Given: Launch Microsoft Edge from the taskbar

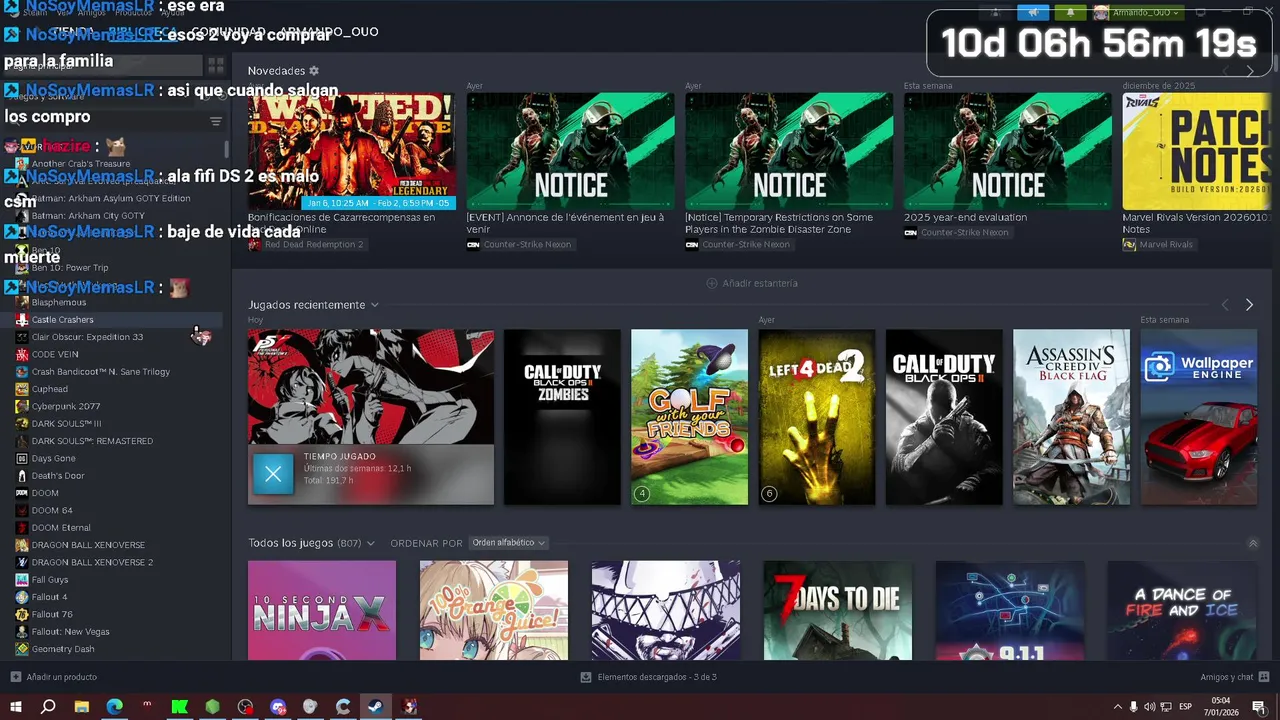Looking at the screenshot, I should coord(114,707).
